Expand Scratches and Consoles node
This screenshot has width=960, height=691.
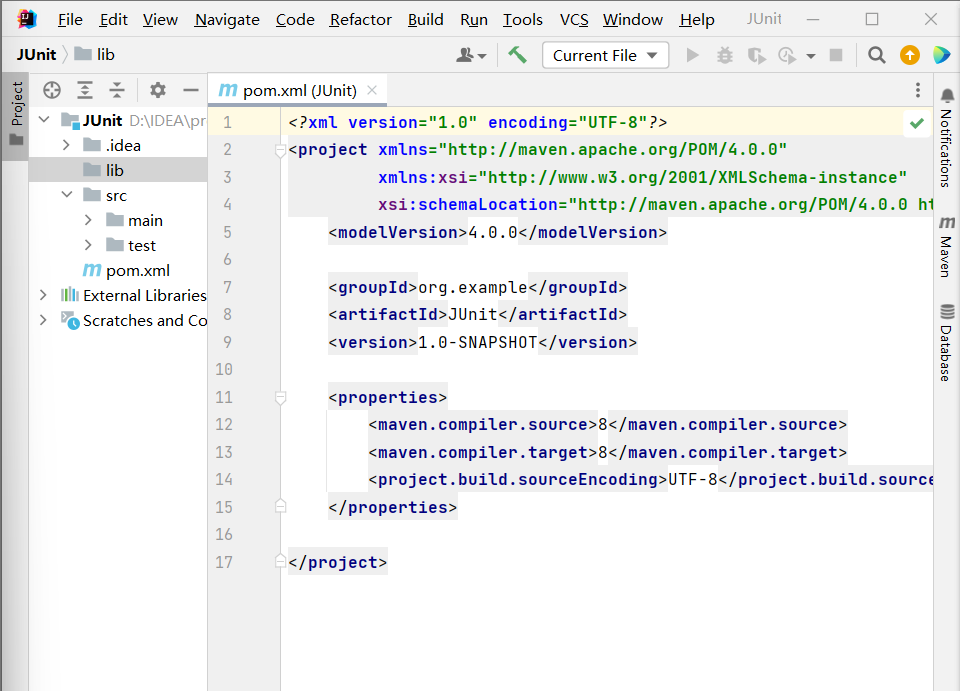pyautogui.click(x=43, y=320)
